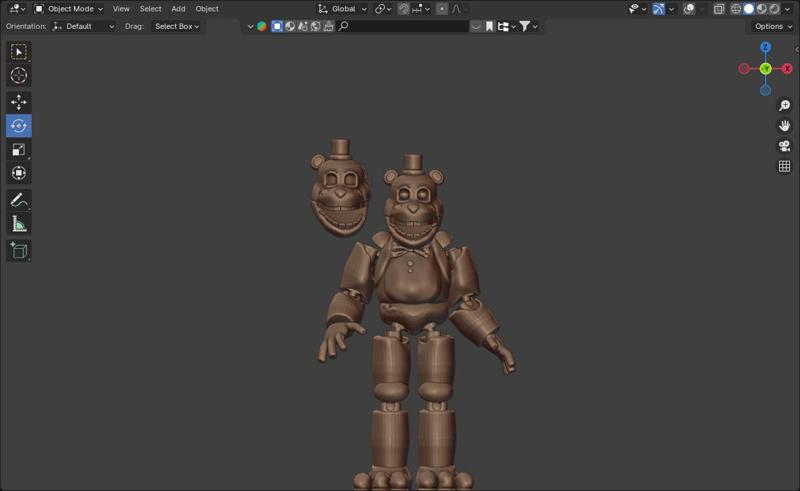Click the small dropdown arrow before asset icon
The image size is (800, 491).
point(250,27)
